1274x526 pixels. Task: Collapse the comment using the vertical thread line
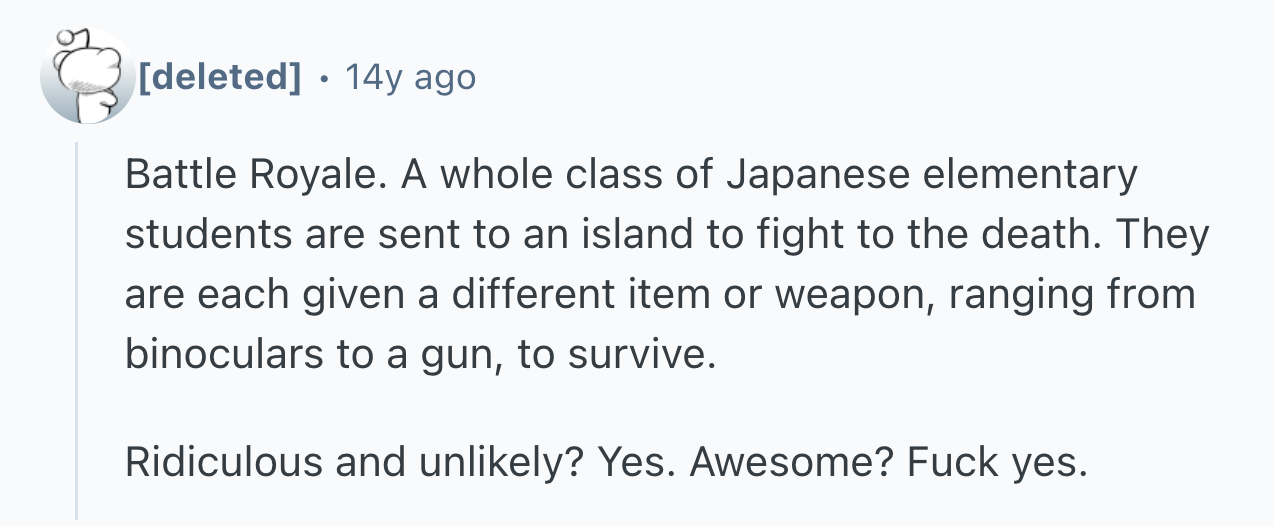tap(77, 330)
